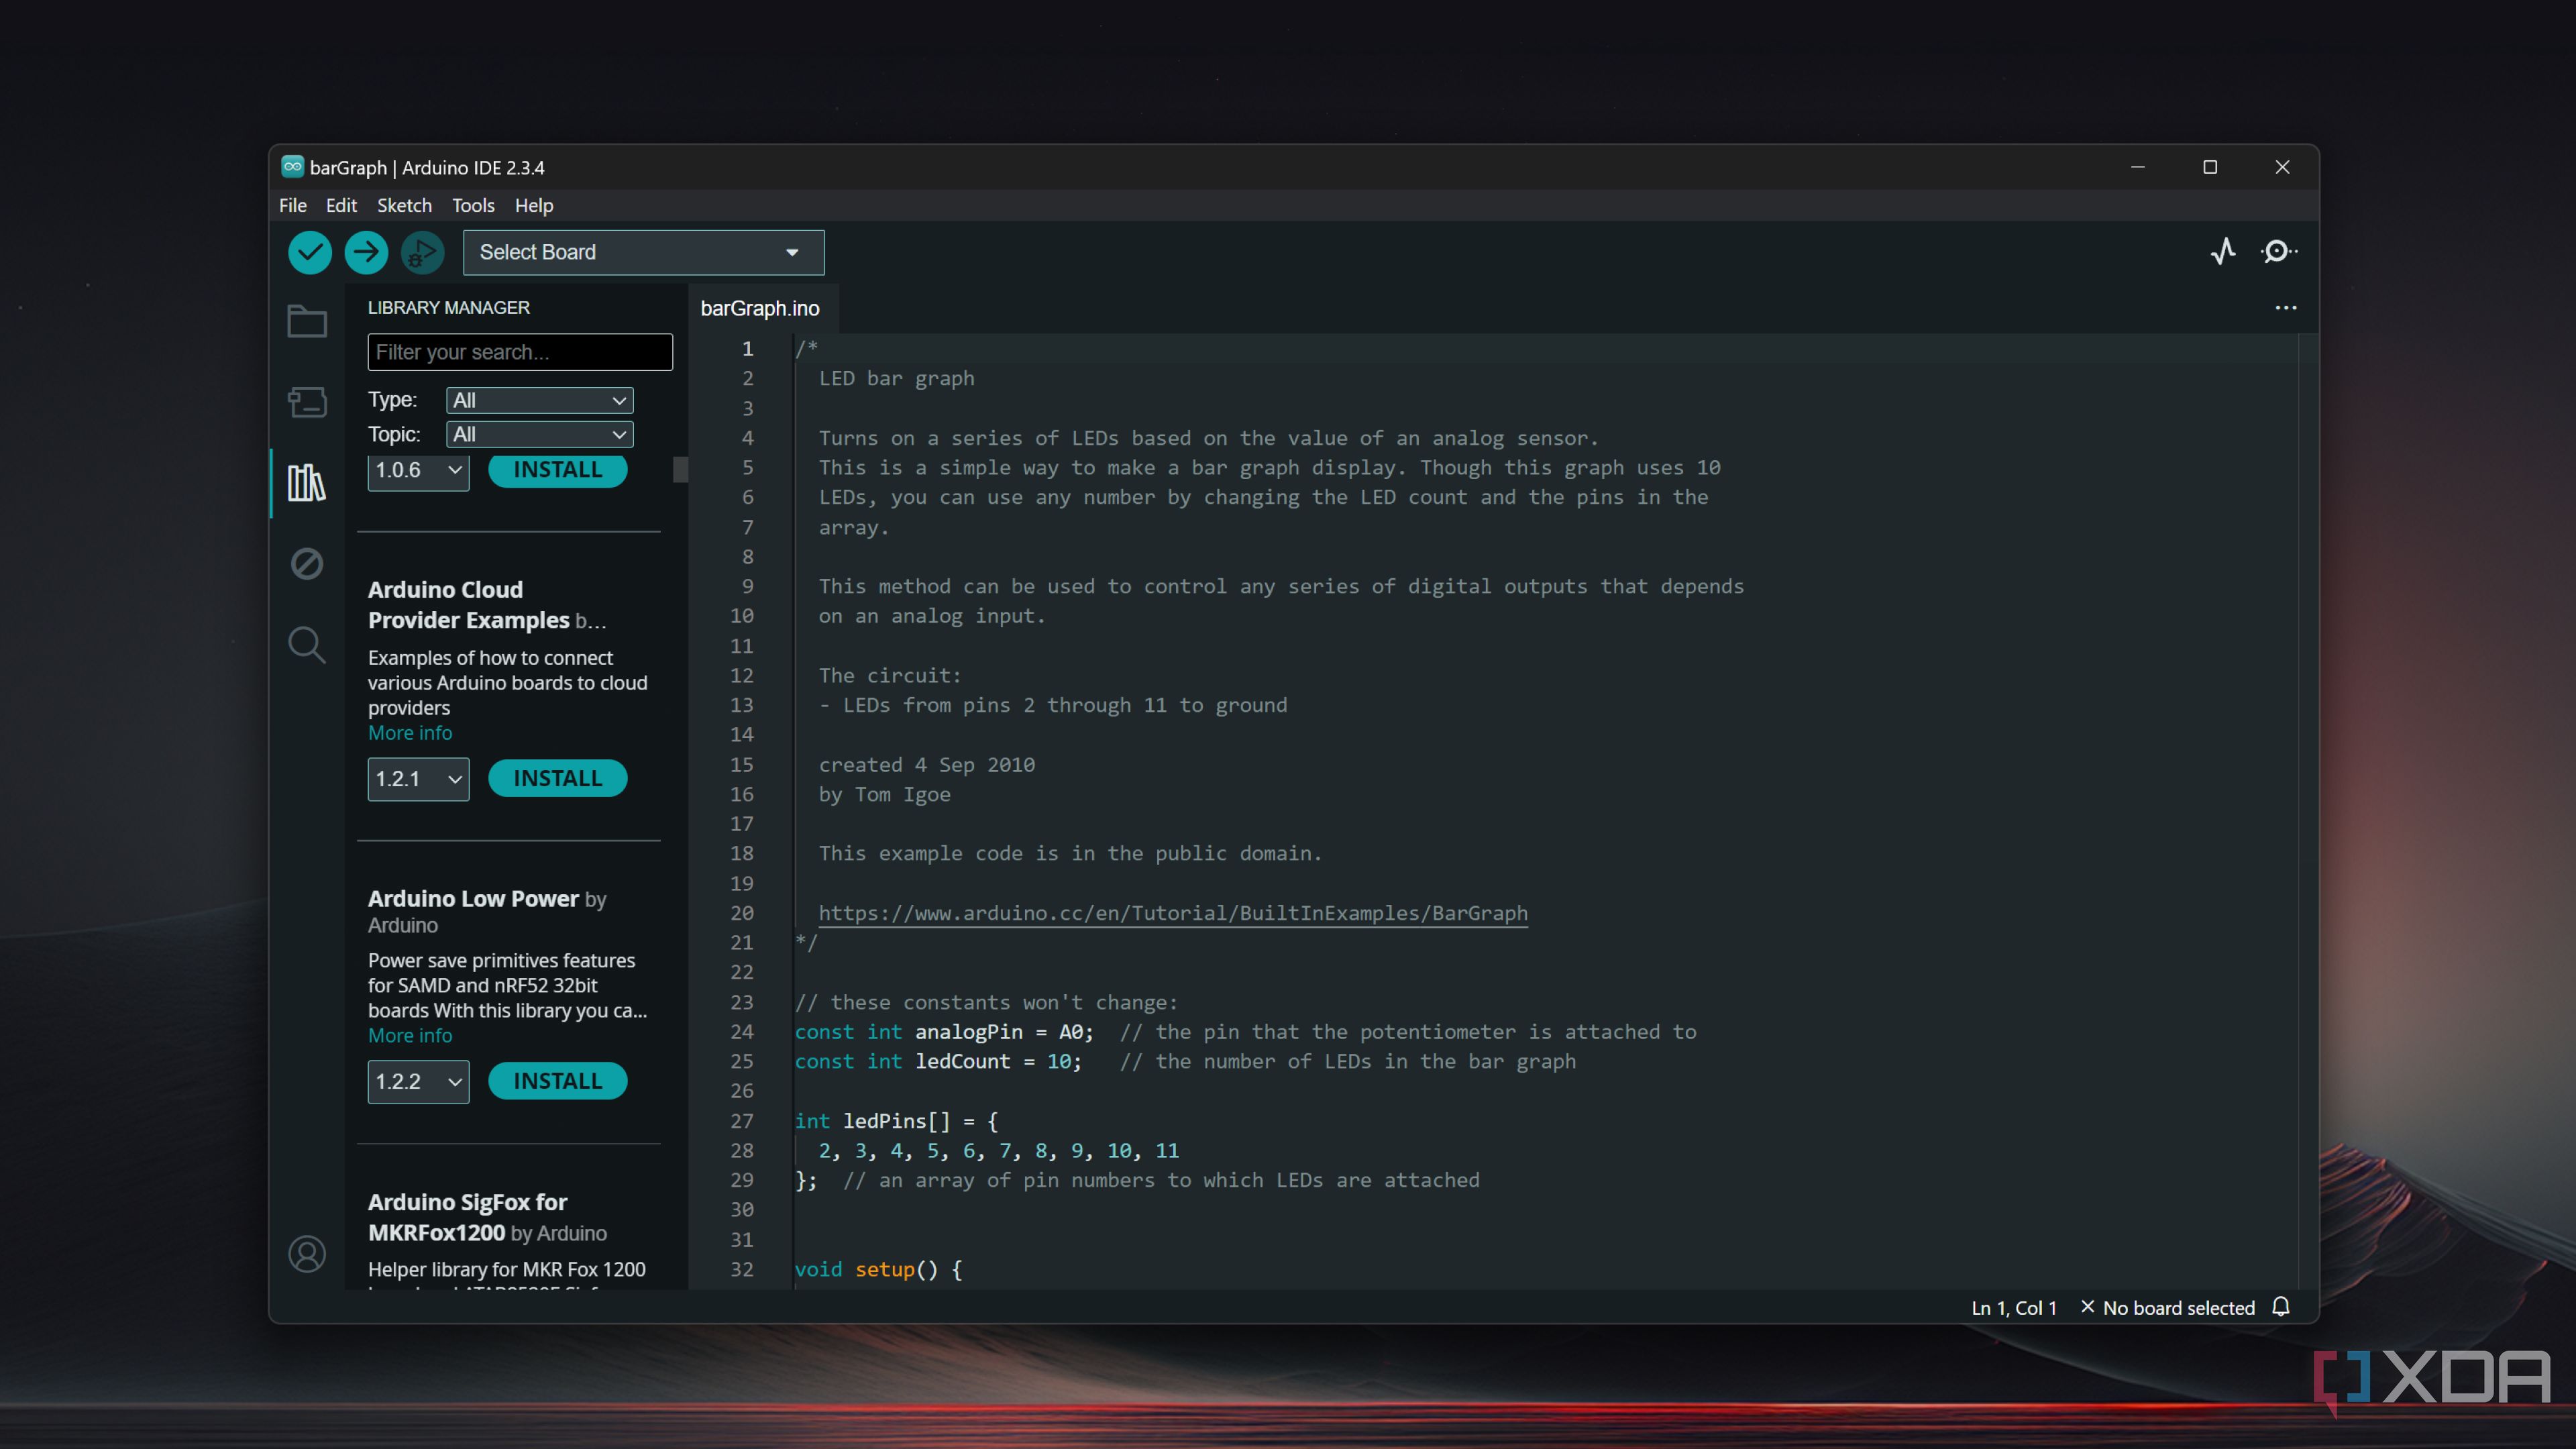Open the Search sidebar icon
Screen dimensions: 2576x1449
(307, 645)
